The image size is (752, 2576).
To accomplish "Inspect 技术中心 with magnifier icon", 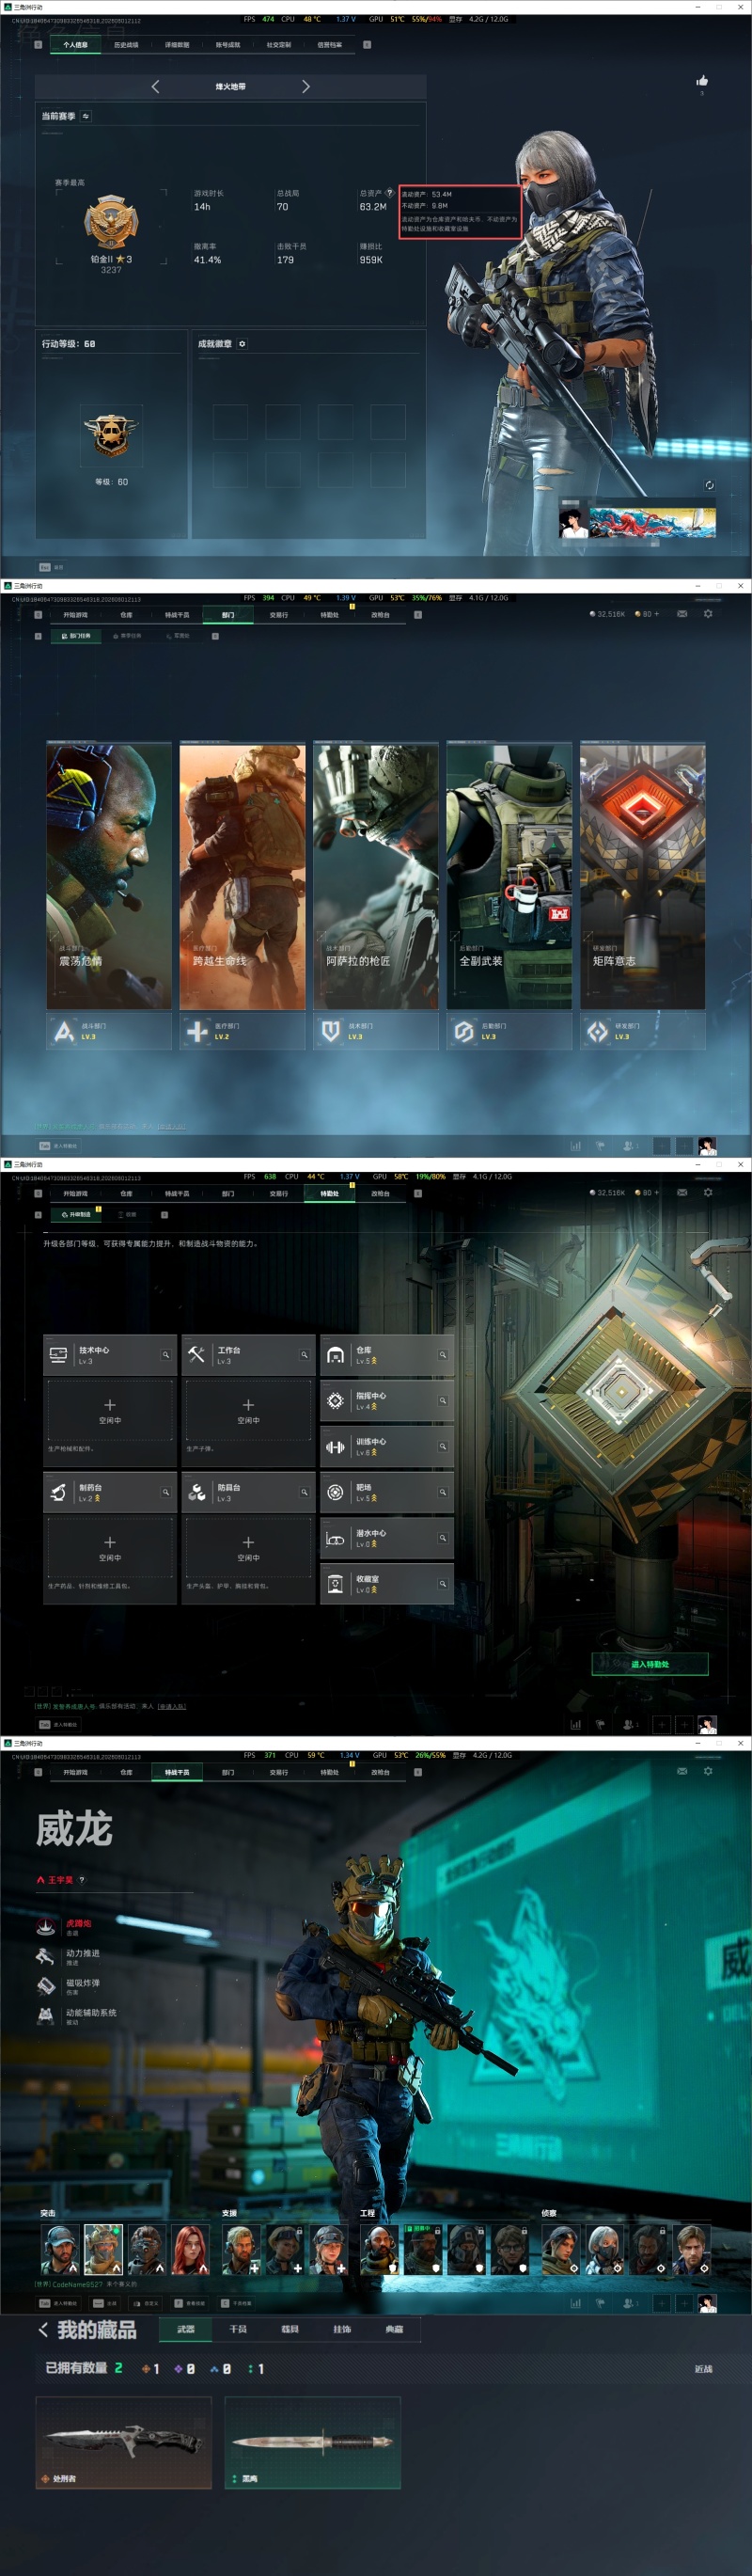I will [x=166, y=1355].
